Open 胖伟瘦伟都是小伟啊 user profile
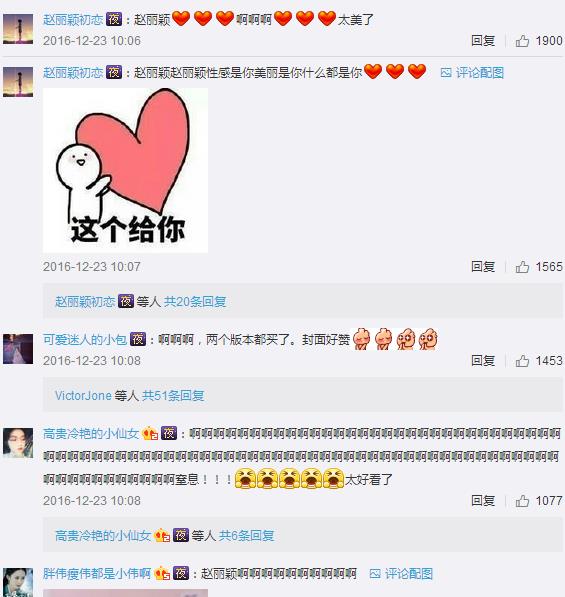The image size is (565, 597). point(97,573)
